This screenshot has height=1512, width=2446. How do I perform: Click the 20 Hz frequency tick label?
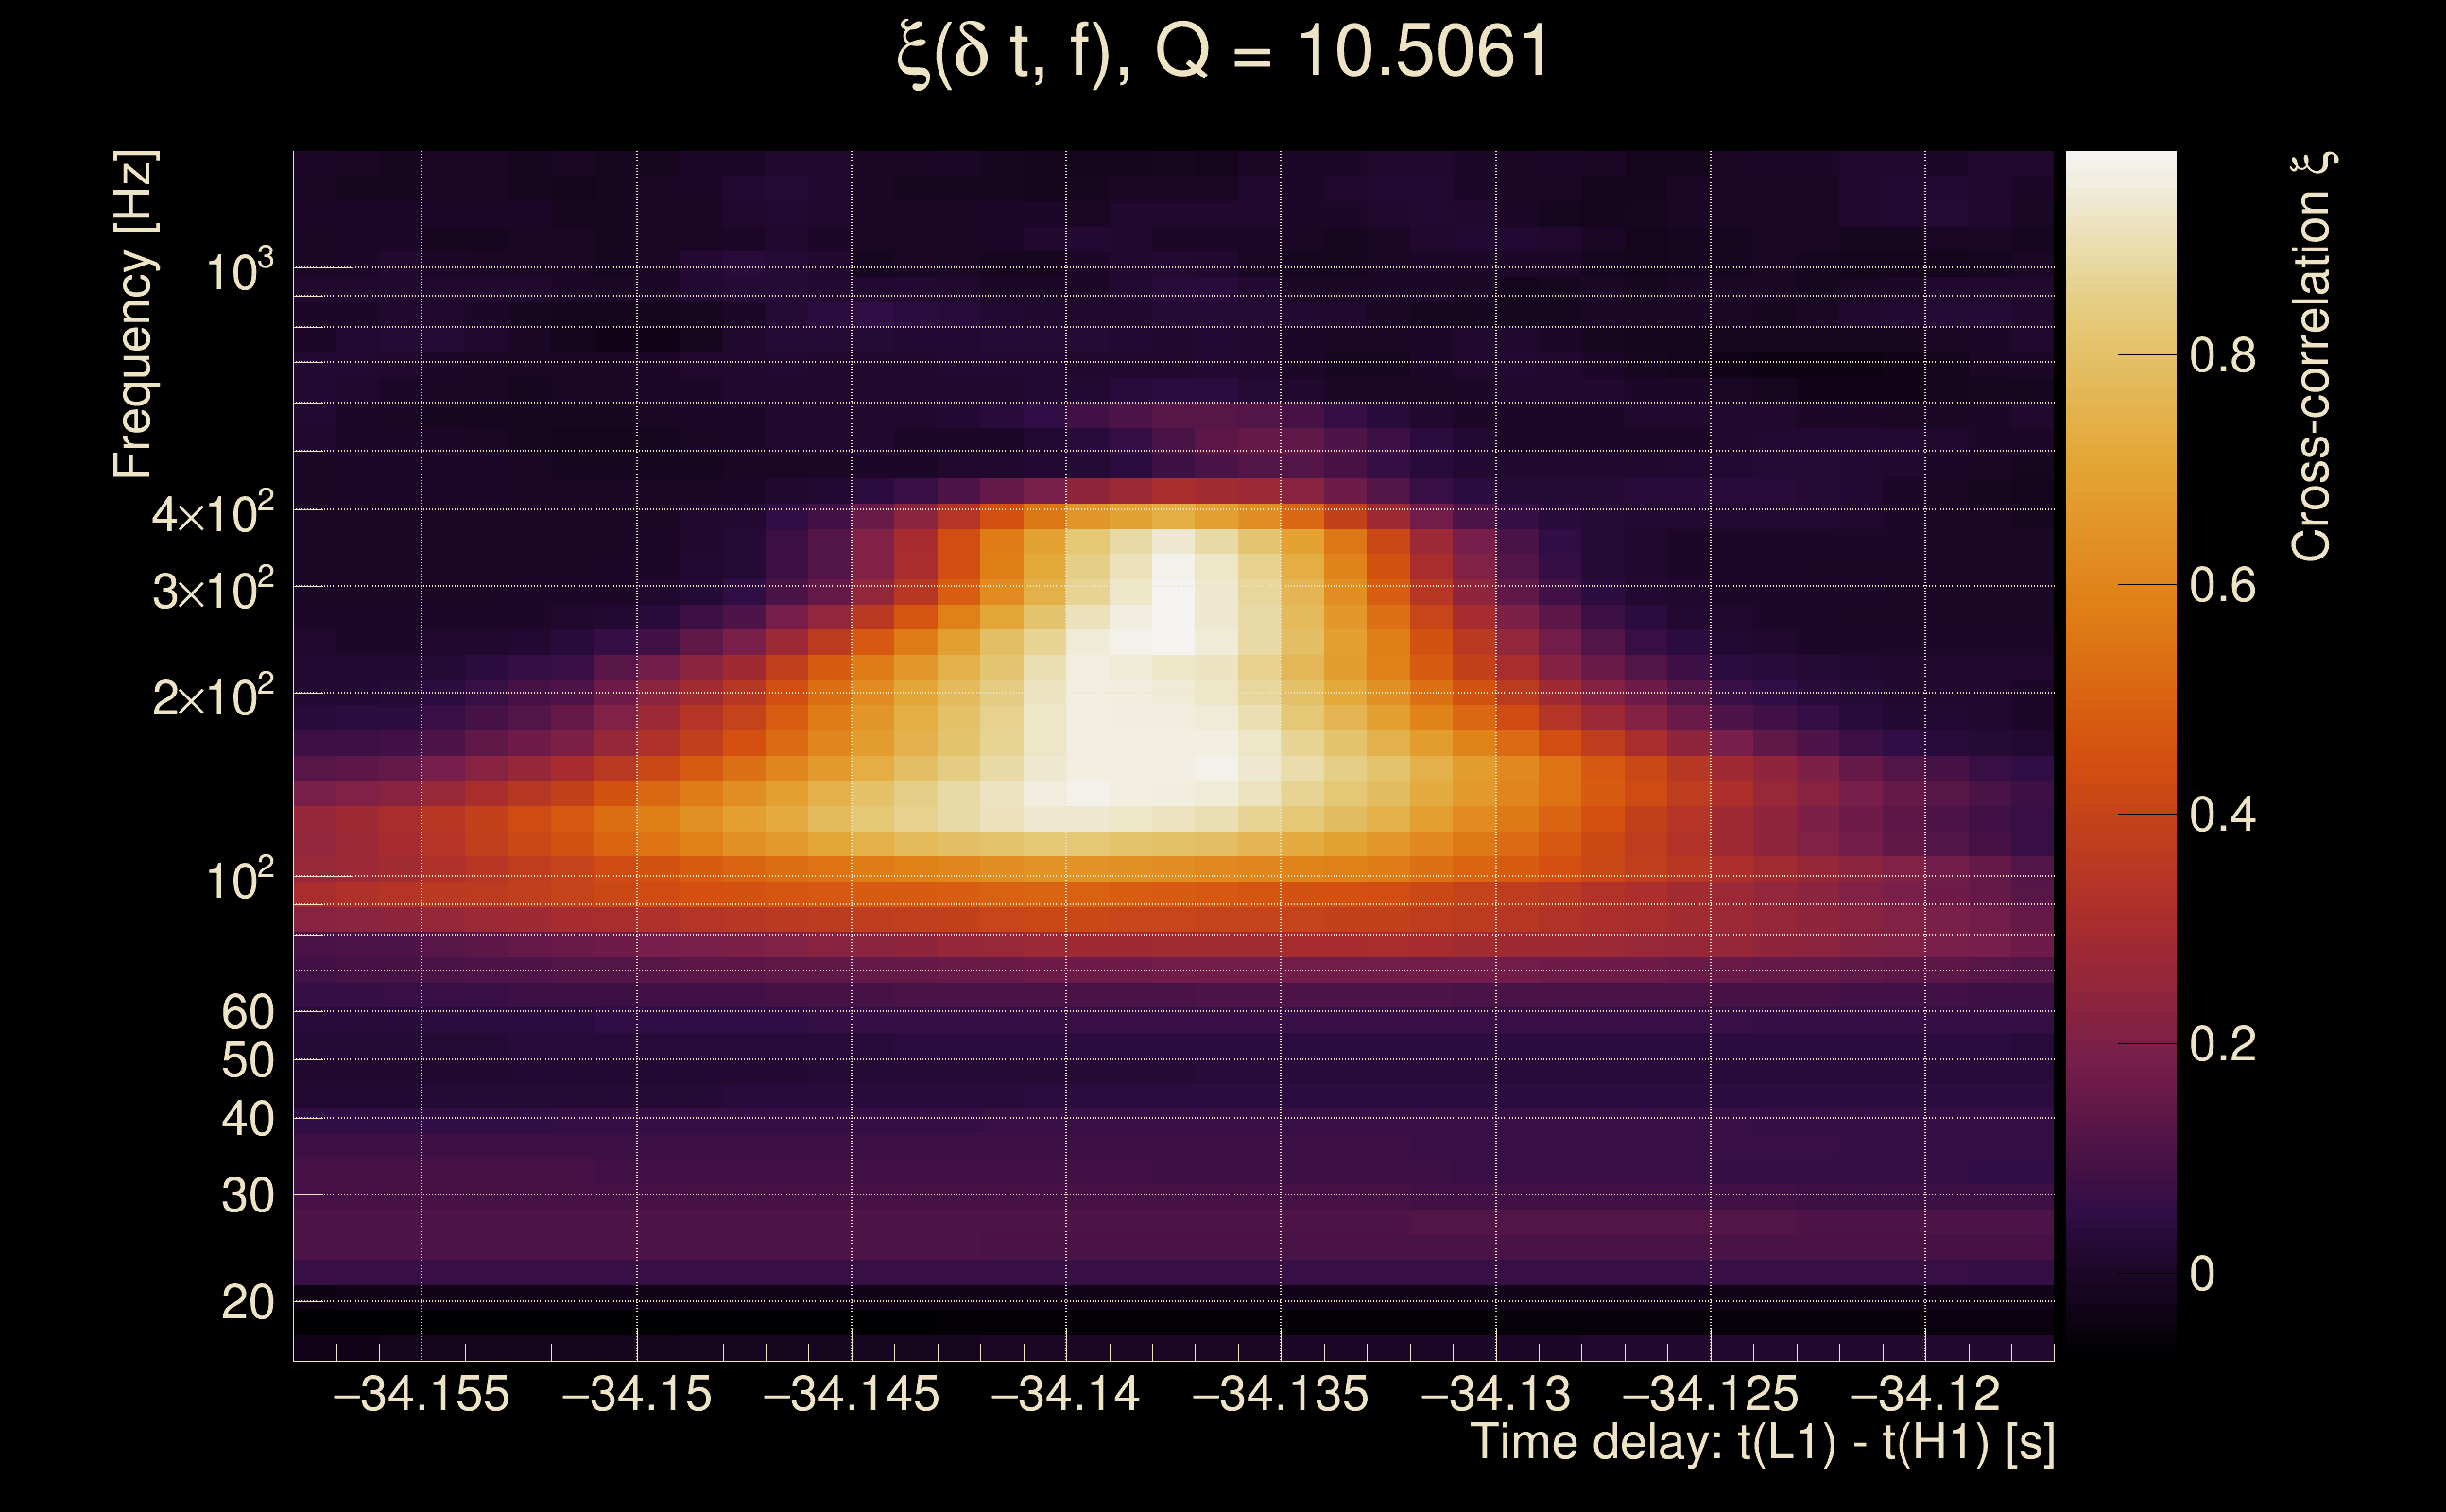click(247, 1304)
